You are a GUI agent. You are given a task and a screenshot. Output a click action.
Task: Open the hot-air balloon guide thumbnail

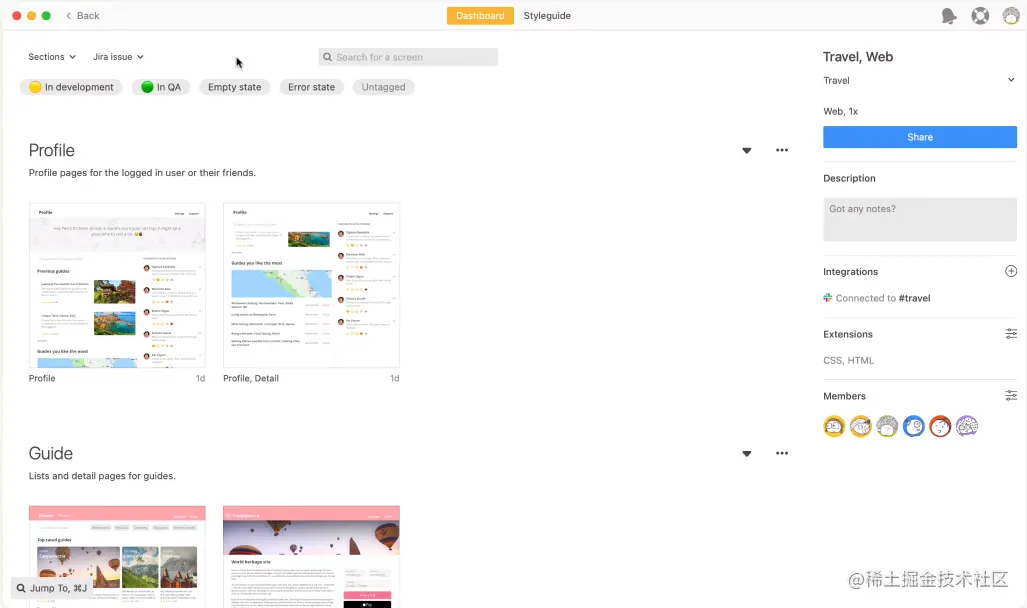(311, 556)
